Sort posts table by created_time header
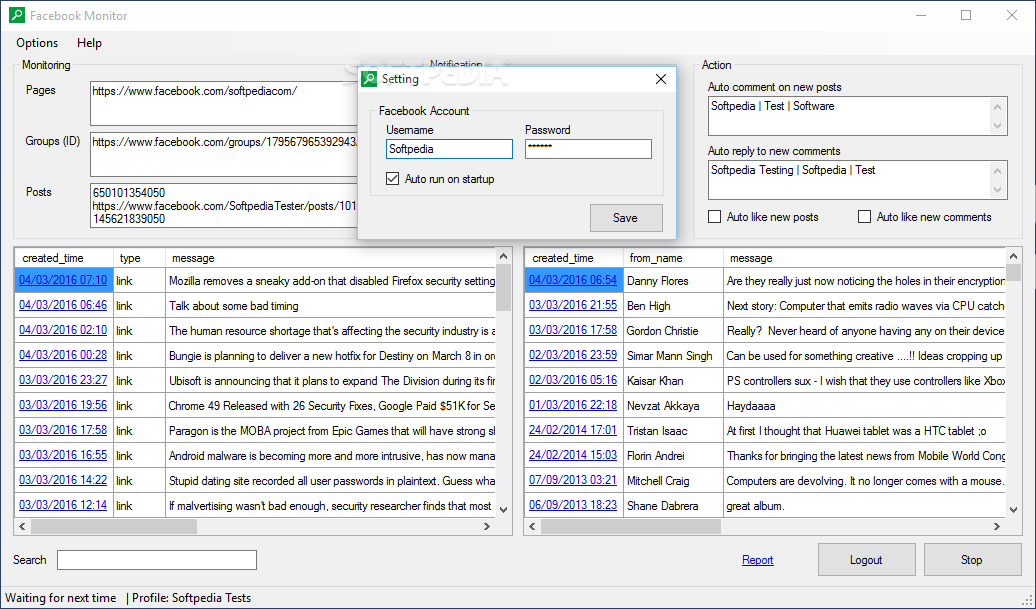 tap(64, 258)
